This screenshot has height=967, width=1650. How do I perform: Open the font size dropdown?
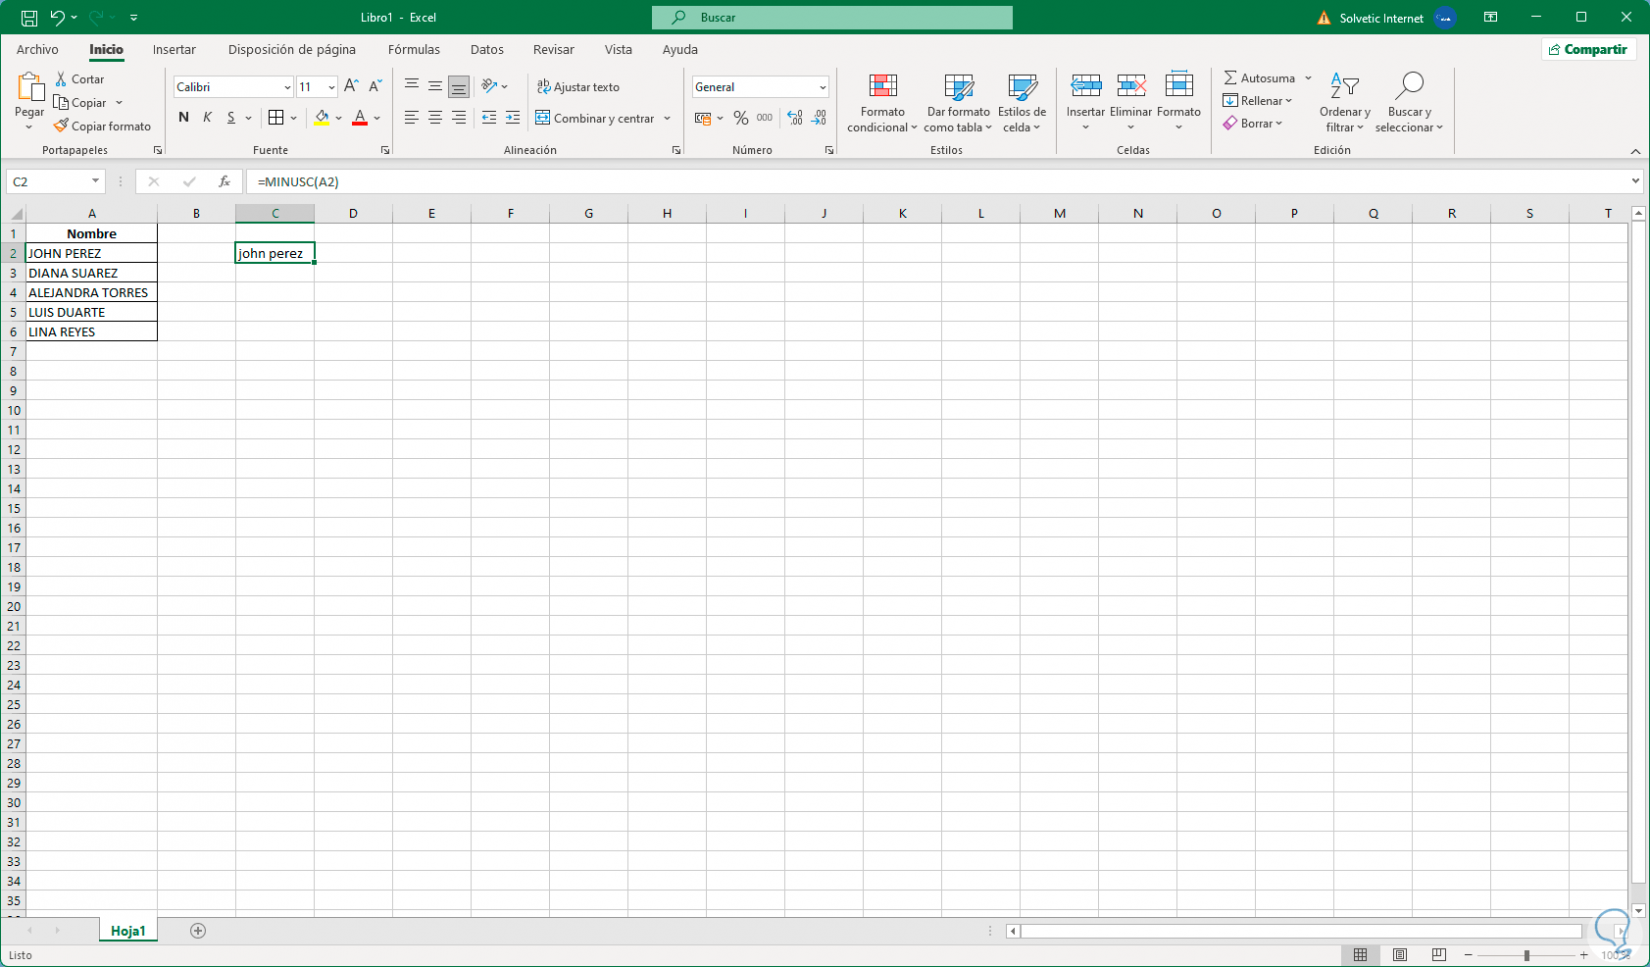click(331, 87)
